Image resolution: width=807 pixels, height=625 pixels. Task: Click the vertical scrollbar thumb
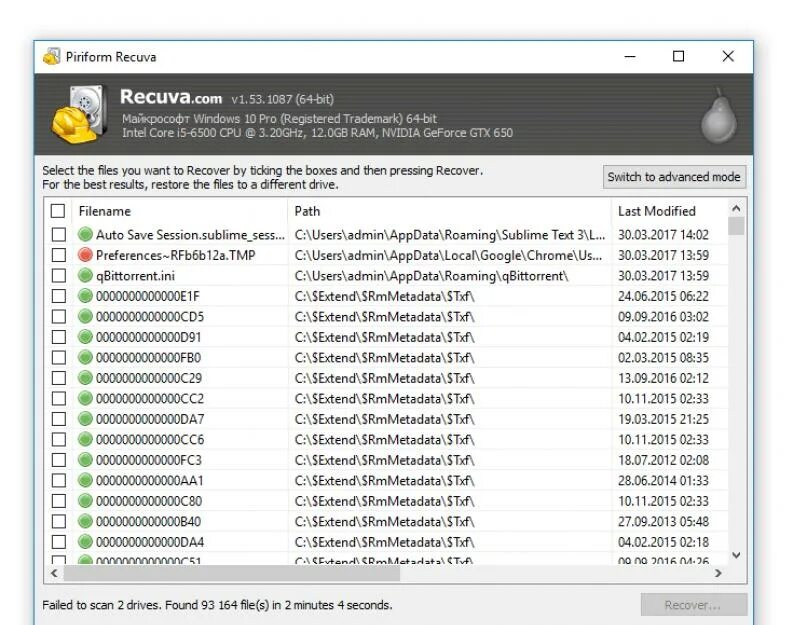tap(736, 226)
